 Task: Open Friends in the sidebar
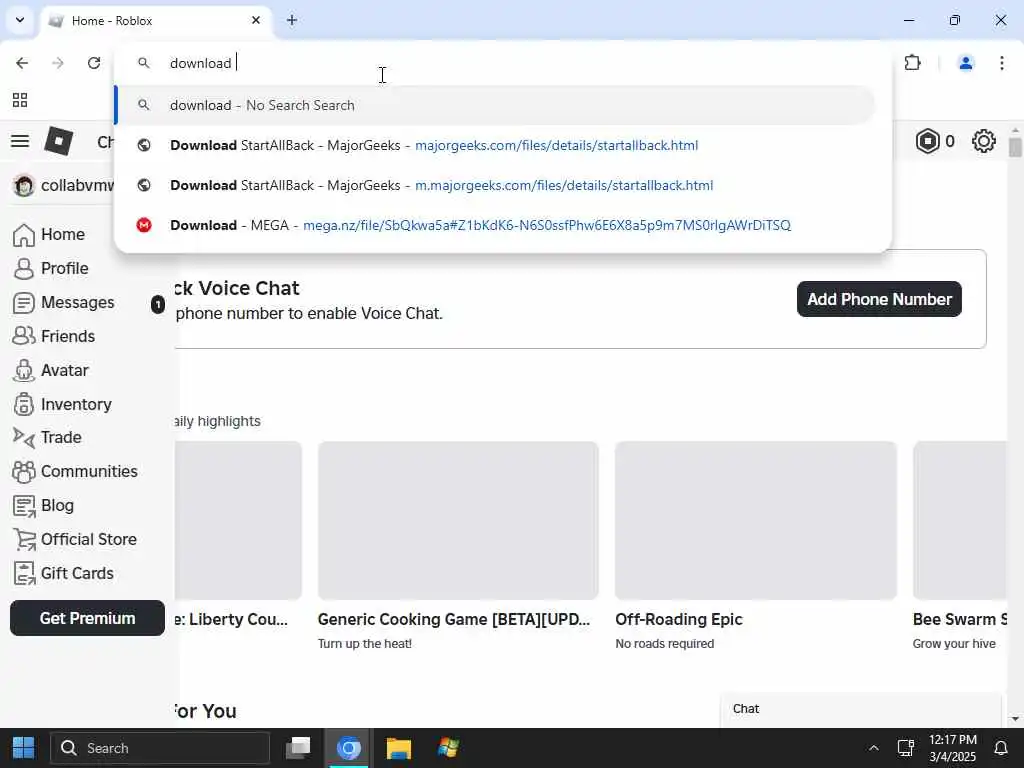coord(54,336)
